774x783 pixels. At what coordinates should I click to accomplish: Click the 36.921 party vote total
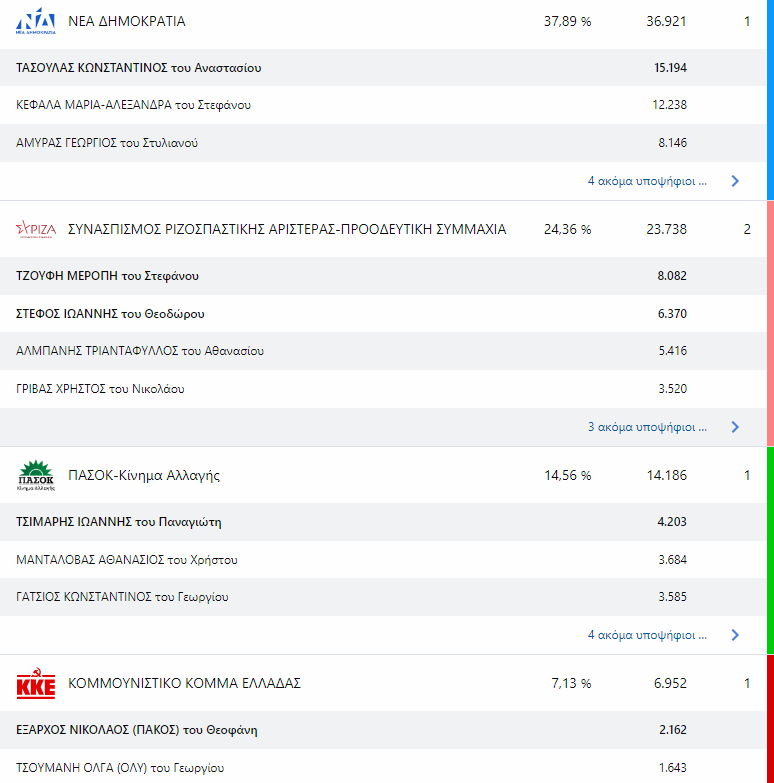[x=667, y=21]
